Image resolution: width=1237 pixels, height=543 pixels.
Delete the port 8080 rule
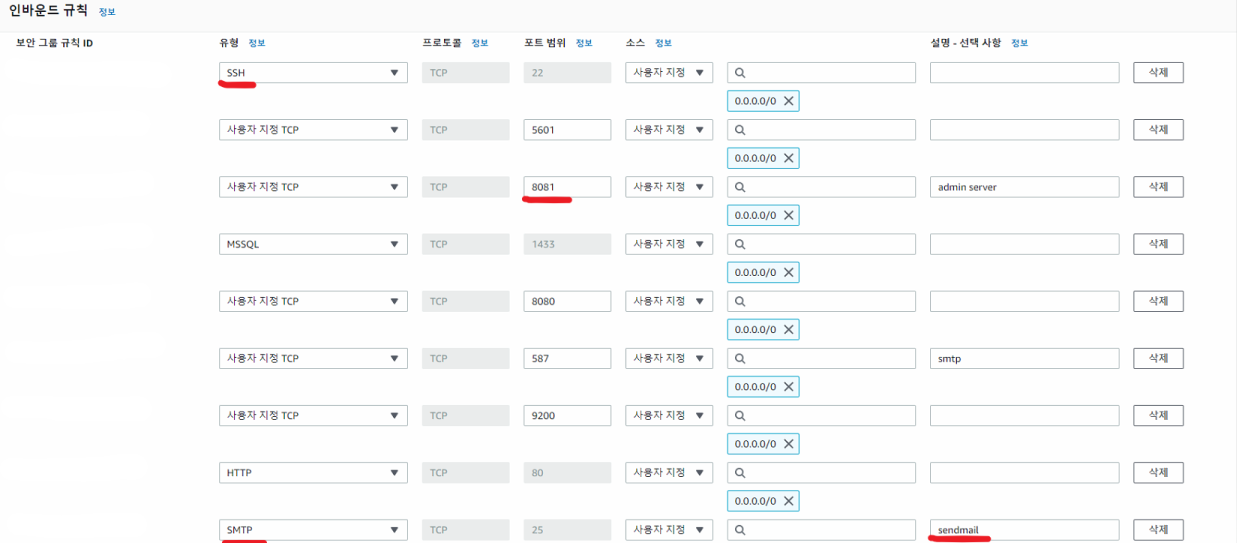click(1158, 301)
